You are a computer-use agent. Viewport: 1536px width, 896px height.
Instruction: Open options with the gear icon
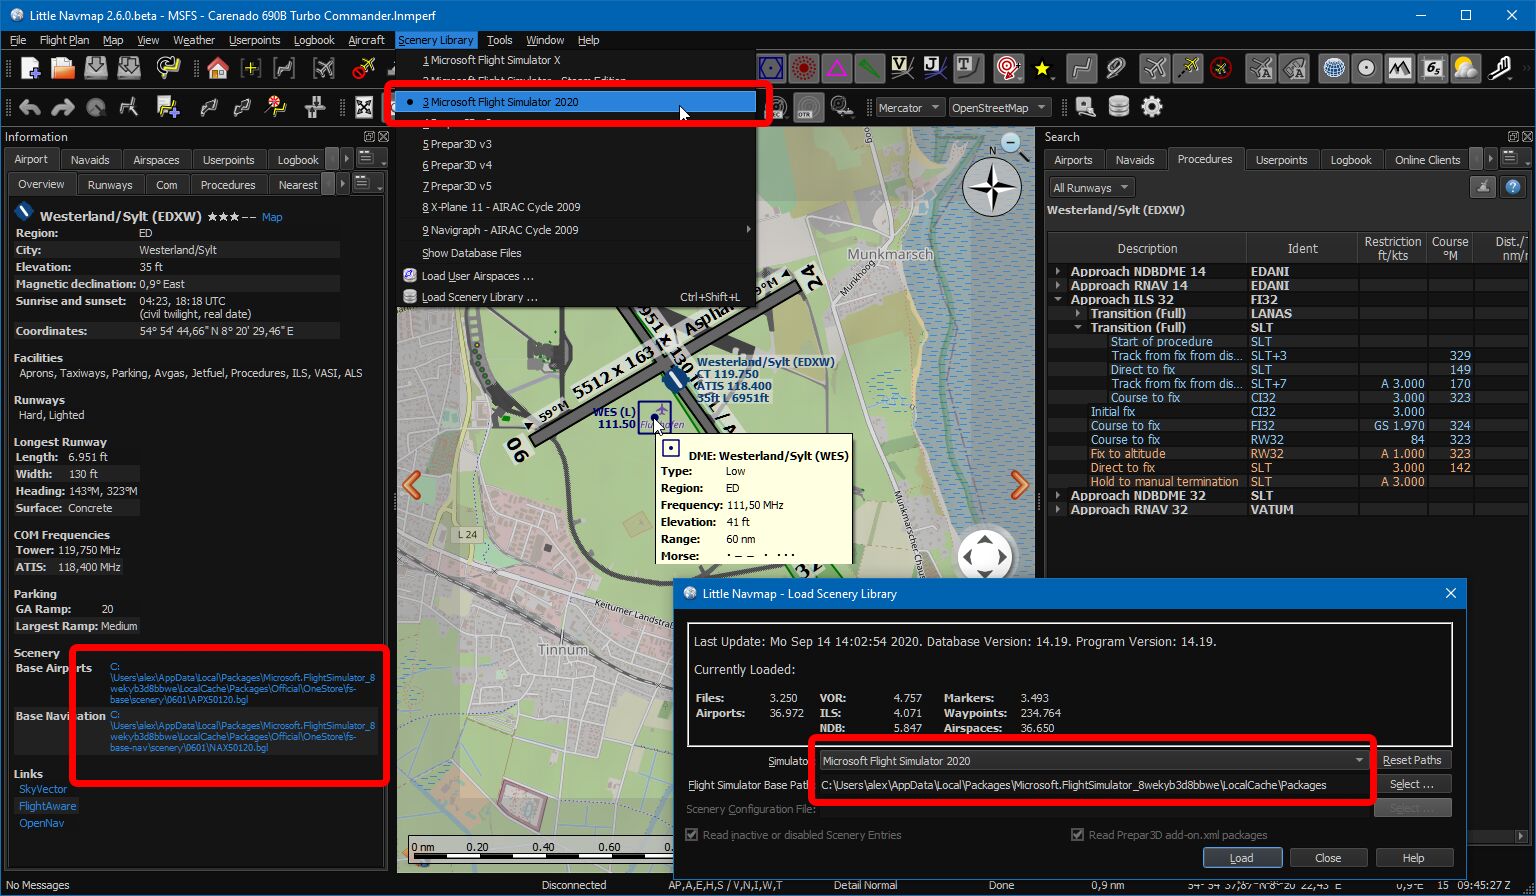click(1152, 107)
